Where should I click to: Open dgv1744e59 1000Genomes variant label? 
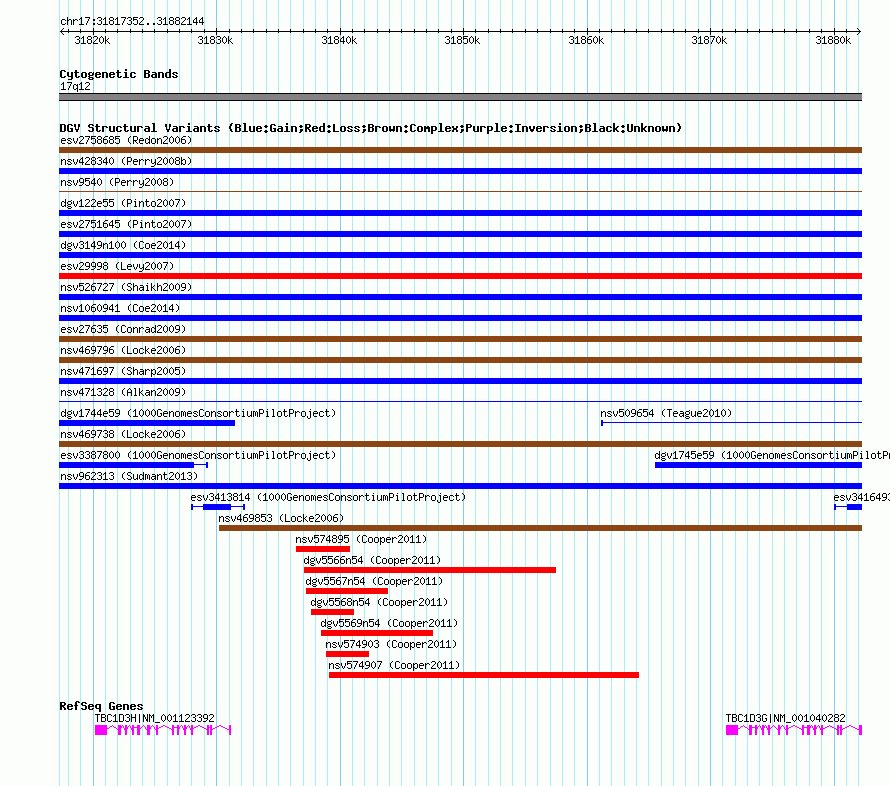coord(198,413)
